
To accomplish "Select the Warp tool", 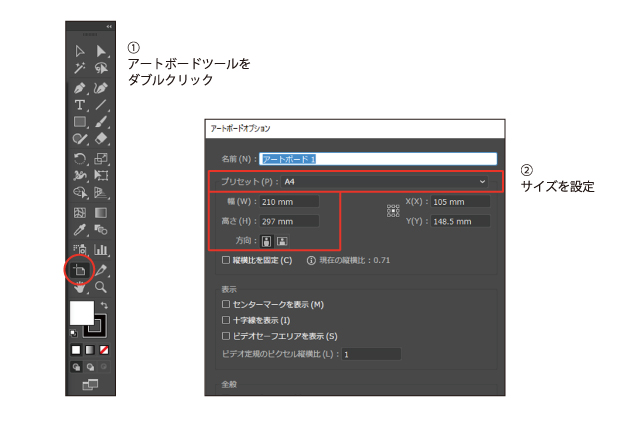I will click(x=80, y=176).
